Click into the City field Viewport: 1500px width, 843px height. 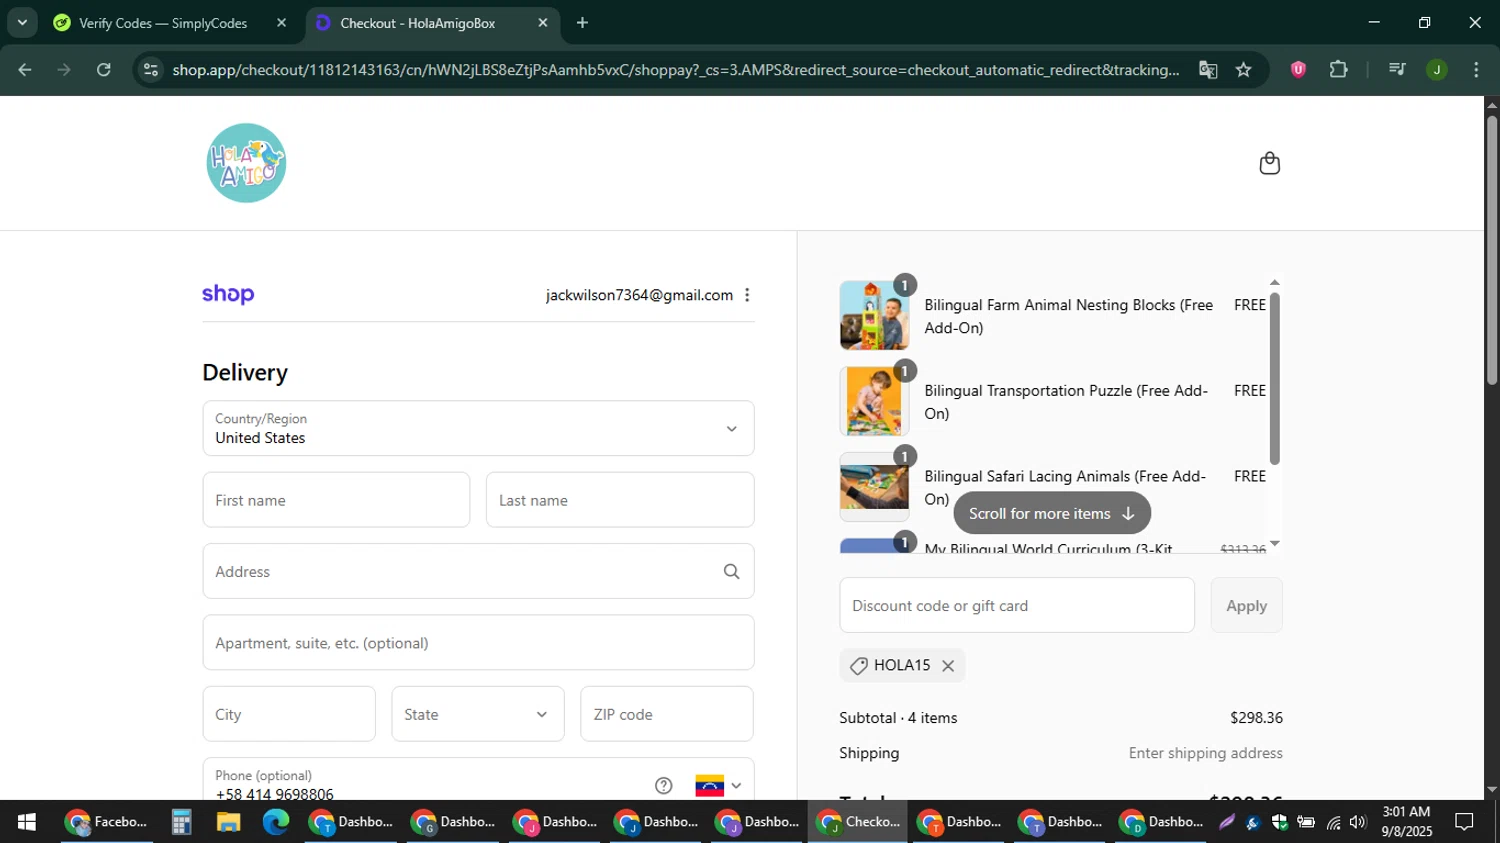tap(289, 714)
